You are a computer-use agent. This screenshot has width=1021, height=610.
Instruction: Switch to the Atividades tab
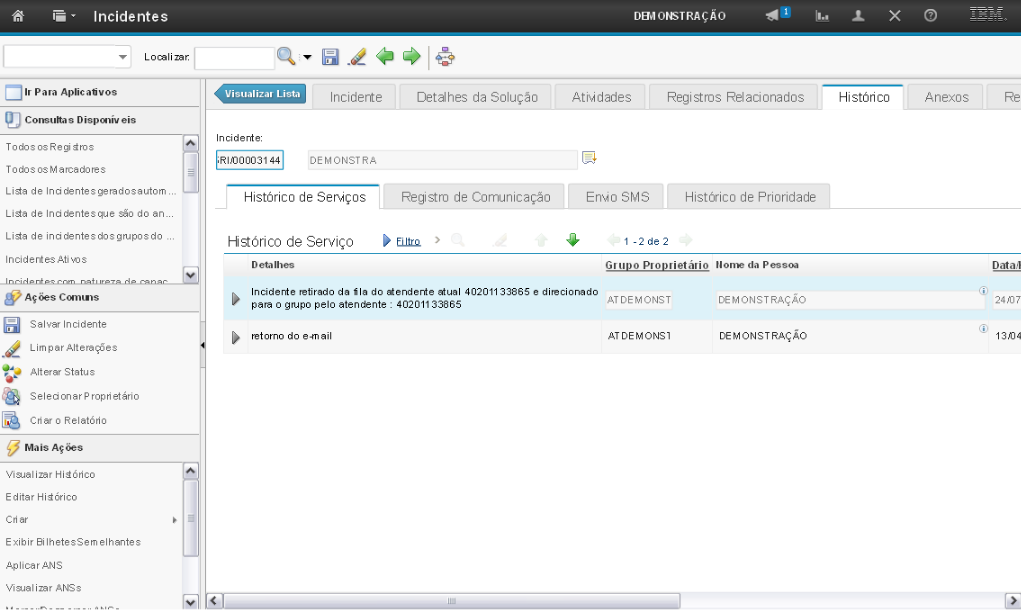(x=601, y=97)
